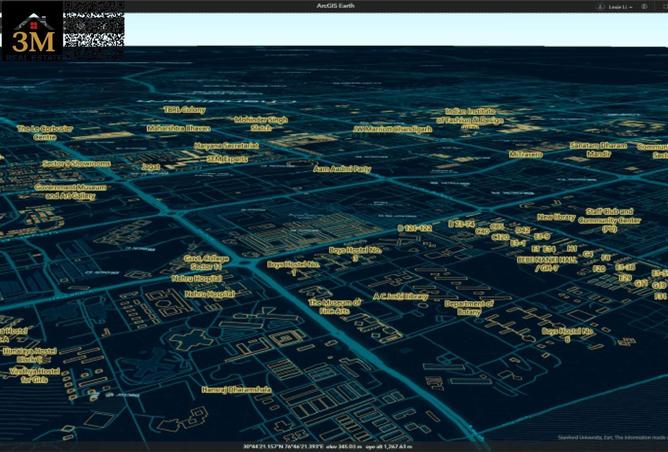
Task: Click the Boys Hostel No. 6 label
Action: (568, 334)
